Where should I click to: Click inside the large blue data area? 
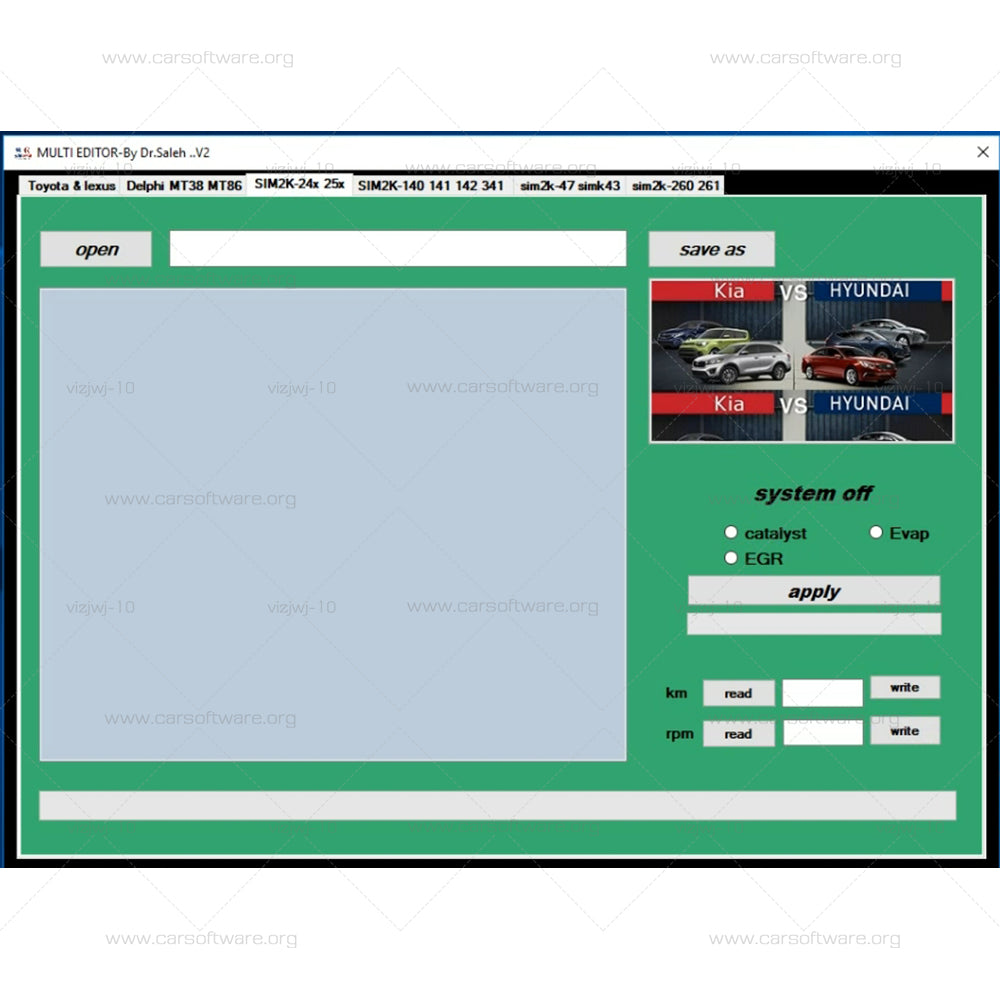point(333,524)
